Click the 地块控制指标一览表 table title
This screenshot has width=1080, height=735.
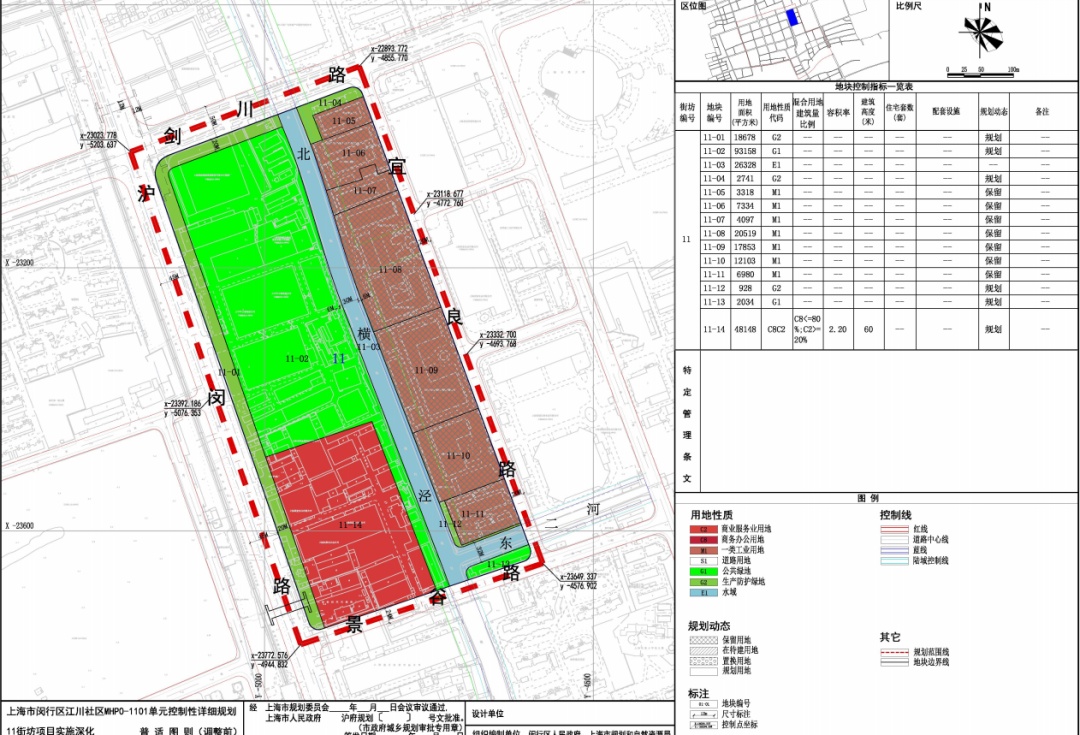coord(876,88)
